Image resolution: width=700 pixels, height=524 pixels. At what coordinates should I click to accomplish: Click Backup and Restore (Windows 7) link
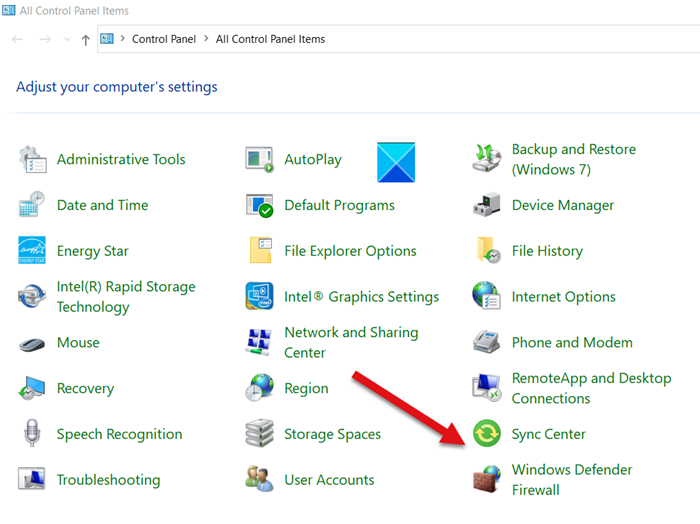[574, 159]
